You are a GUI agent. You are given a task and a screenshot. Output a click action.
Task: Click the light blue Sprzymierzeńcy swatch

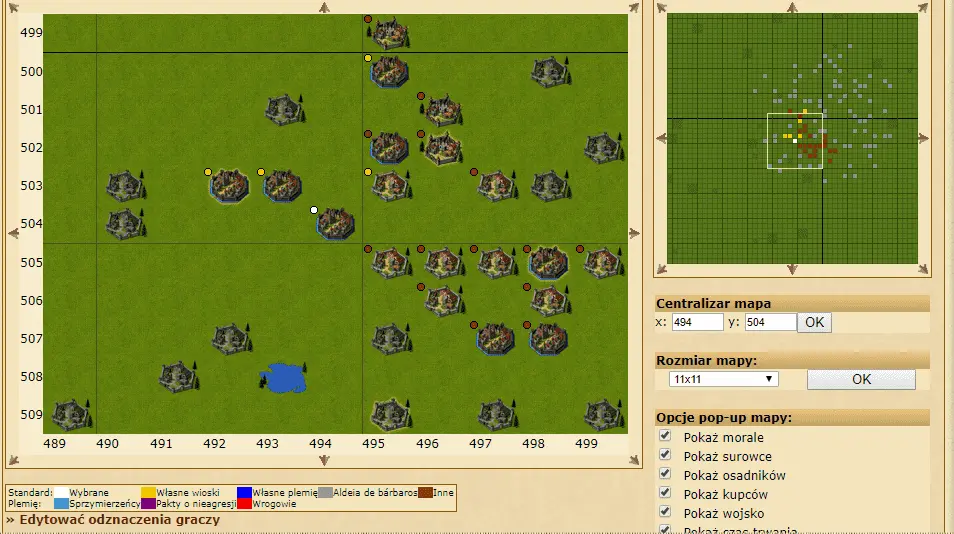(61, 504)
